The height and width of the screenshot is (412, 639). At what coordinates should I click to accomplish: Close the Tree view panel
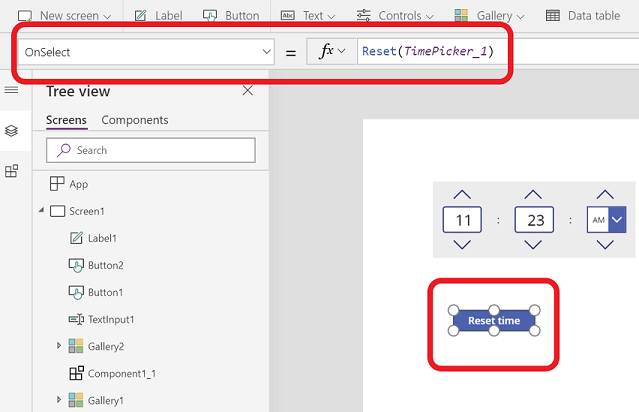coord(248,91)
